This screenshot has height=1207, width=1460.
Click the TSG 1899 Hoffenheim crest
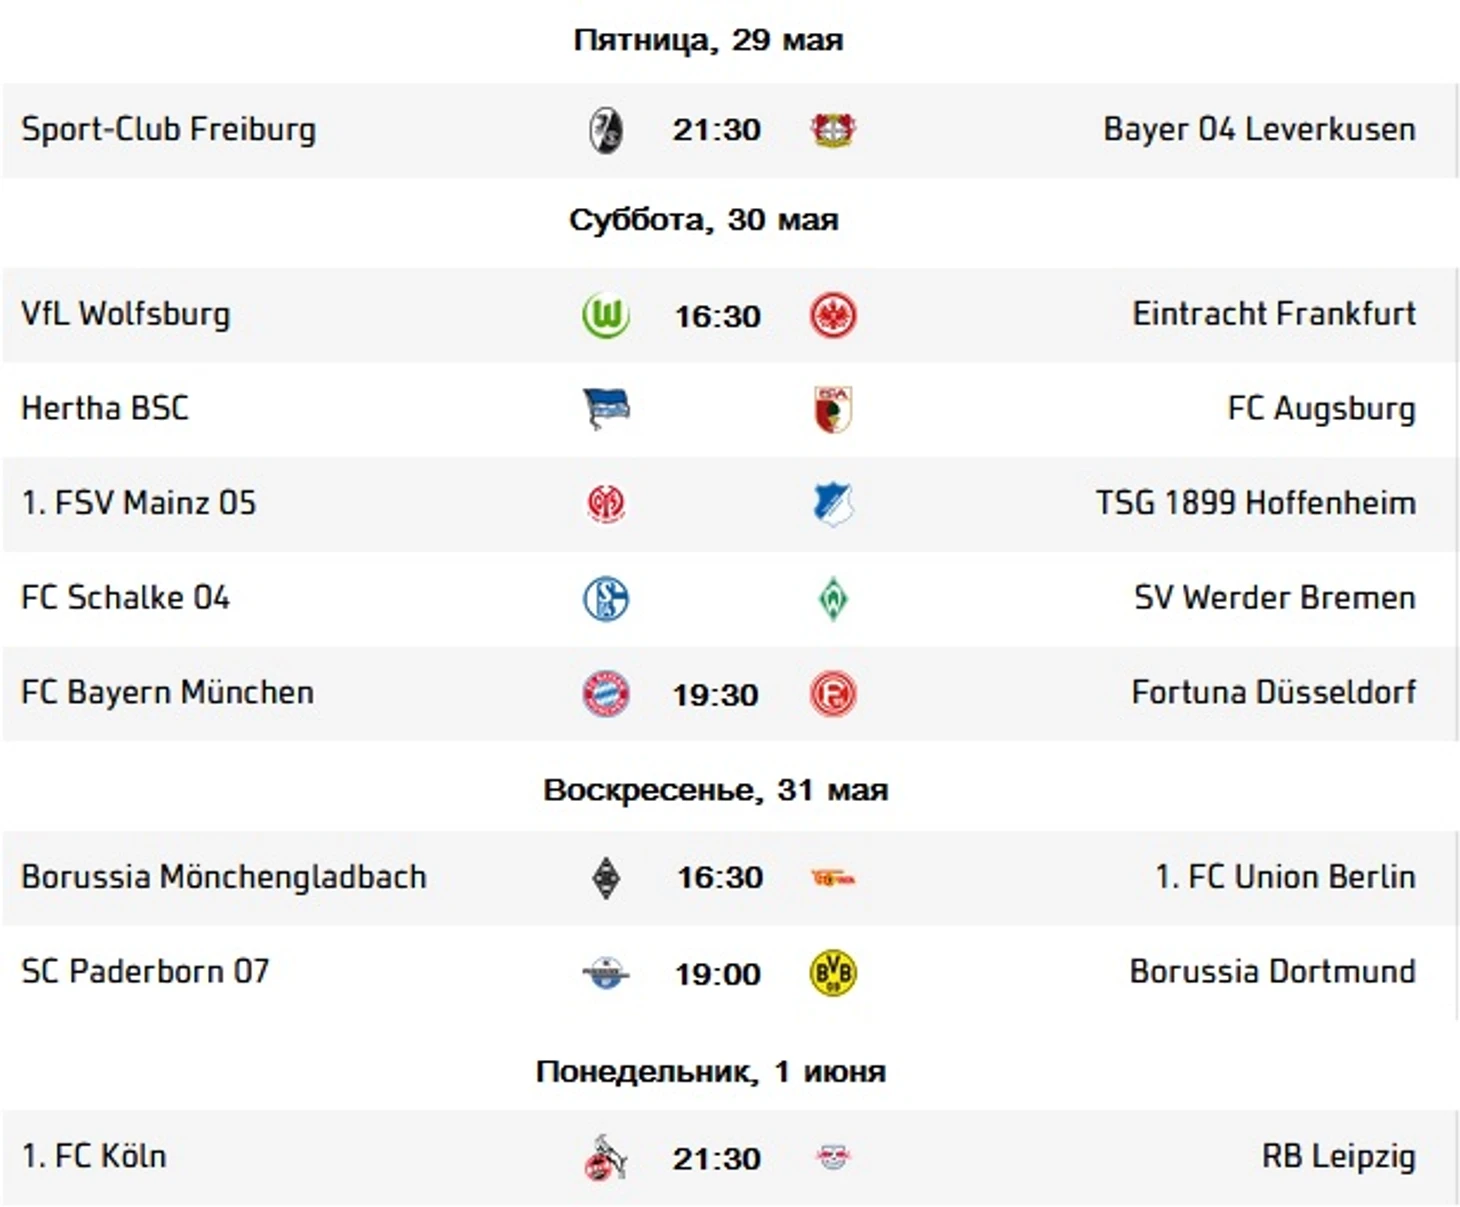tap(832, 504)
